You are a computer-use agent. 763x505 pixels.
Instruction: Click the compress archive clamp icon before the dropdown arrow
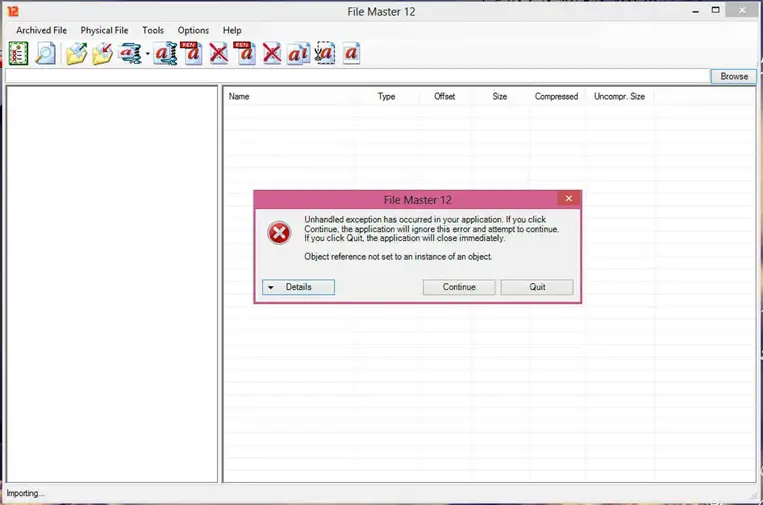[x=130, y=54]
